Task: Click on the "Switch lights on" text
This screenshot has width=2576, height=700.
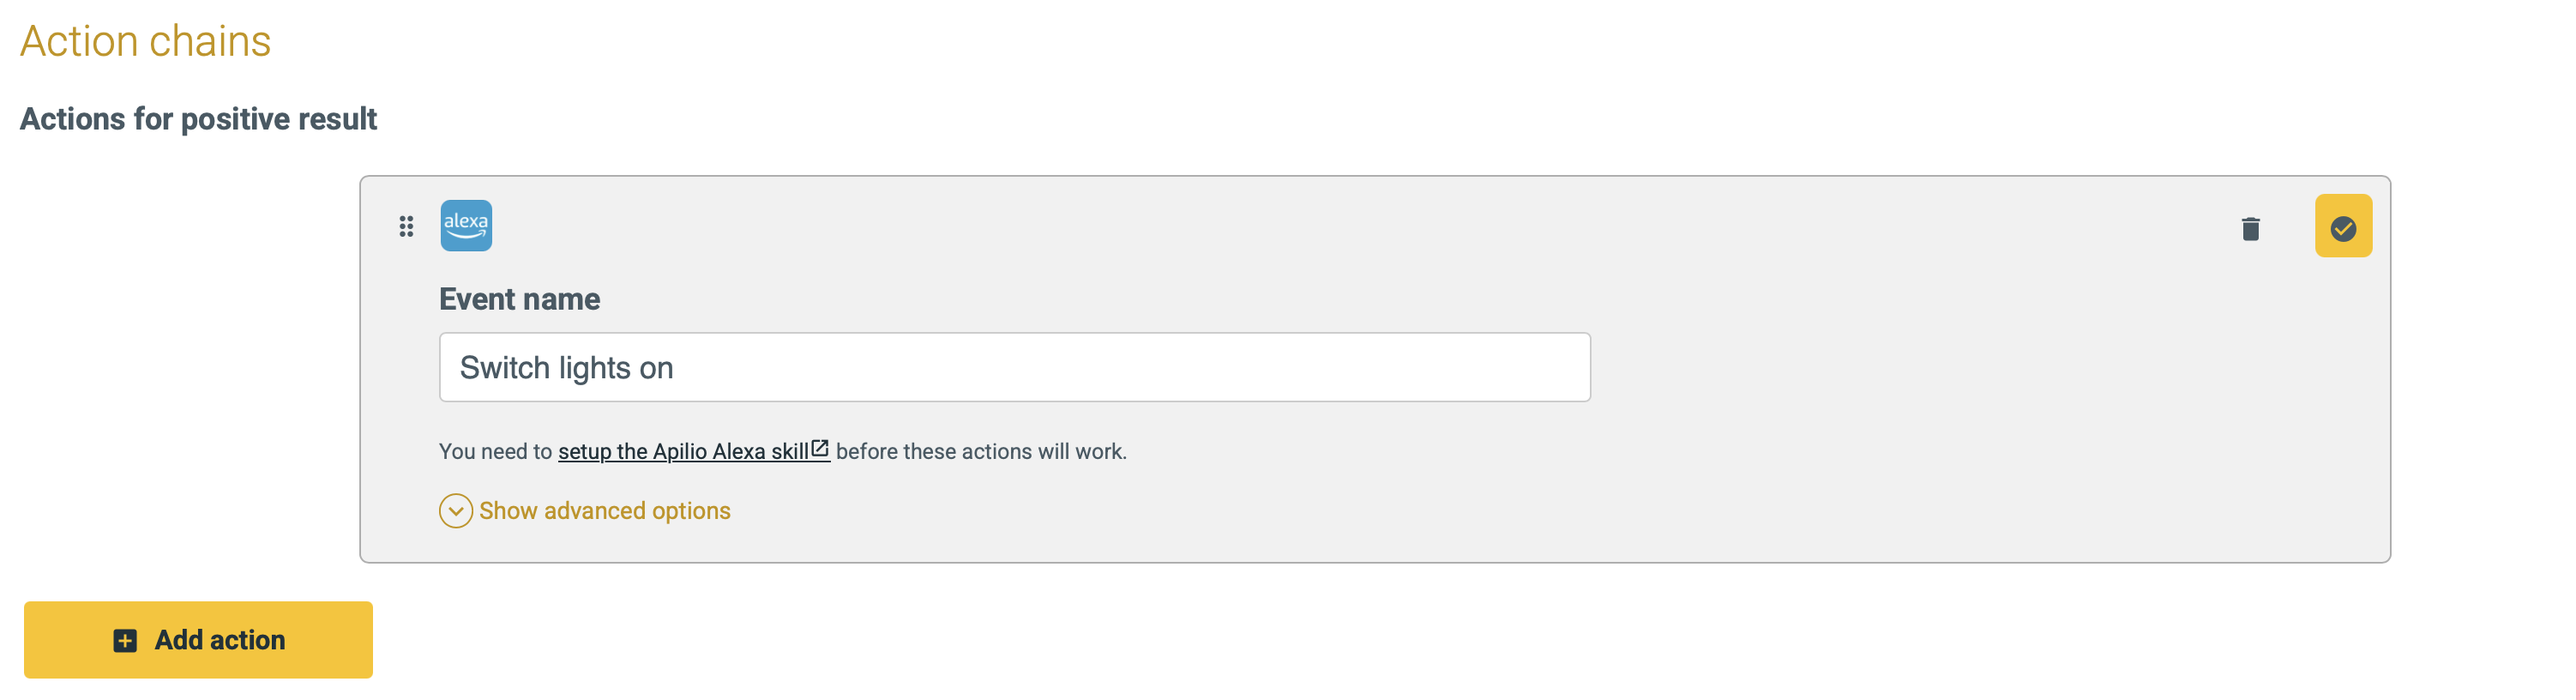Action: point(566,368)
